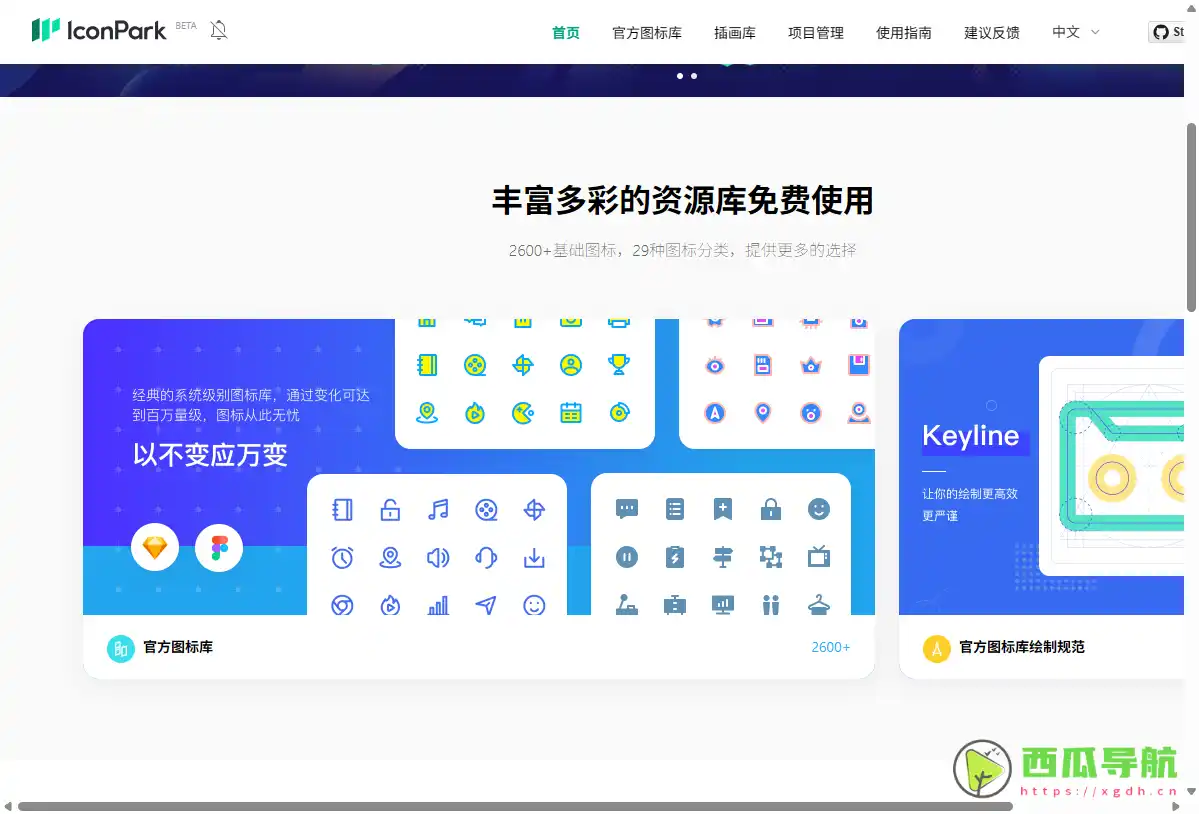Click the headphones icon in the icon grid
Viewport: 1199px width, 814px height.
click(x=487, y=558)
